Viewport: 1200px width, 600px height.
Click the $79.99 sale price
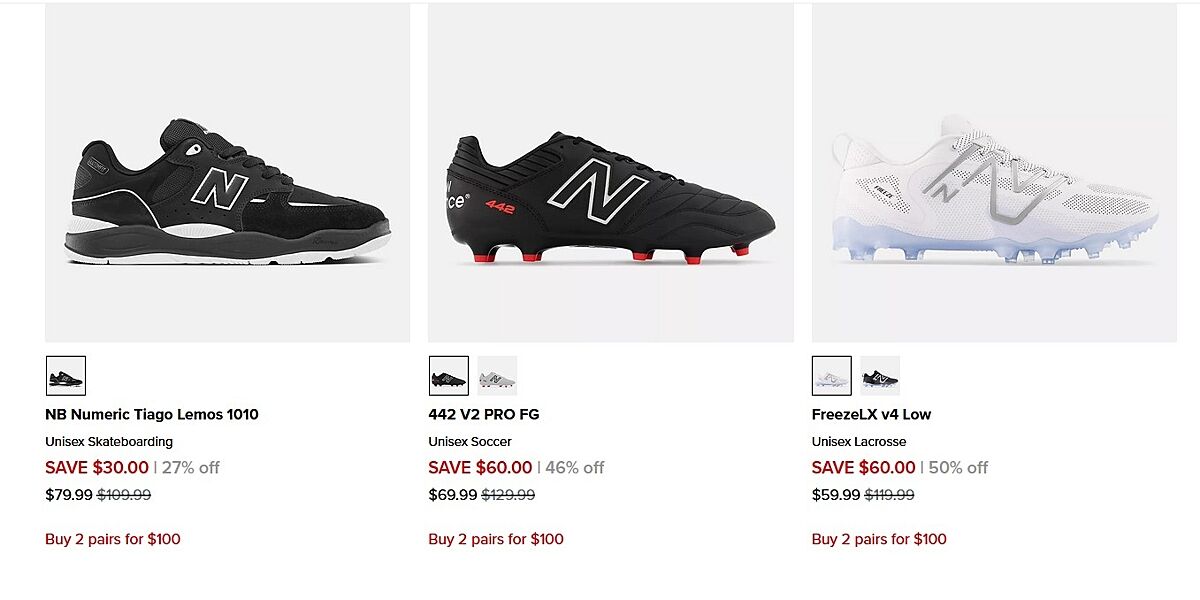(69, 494)
